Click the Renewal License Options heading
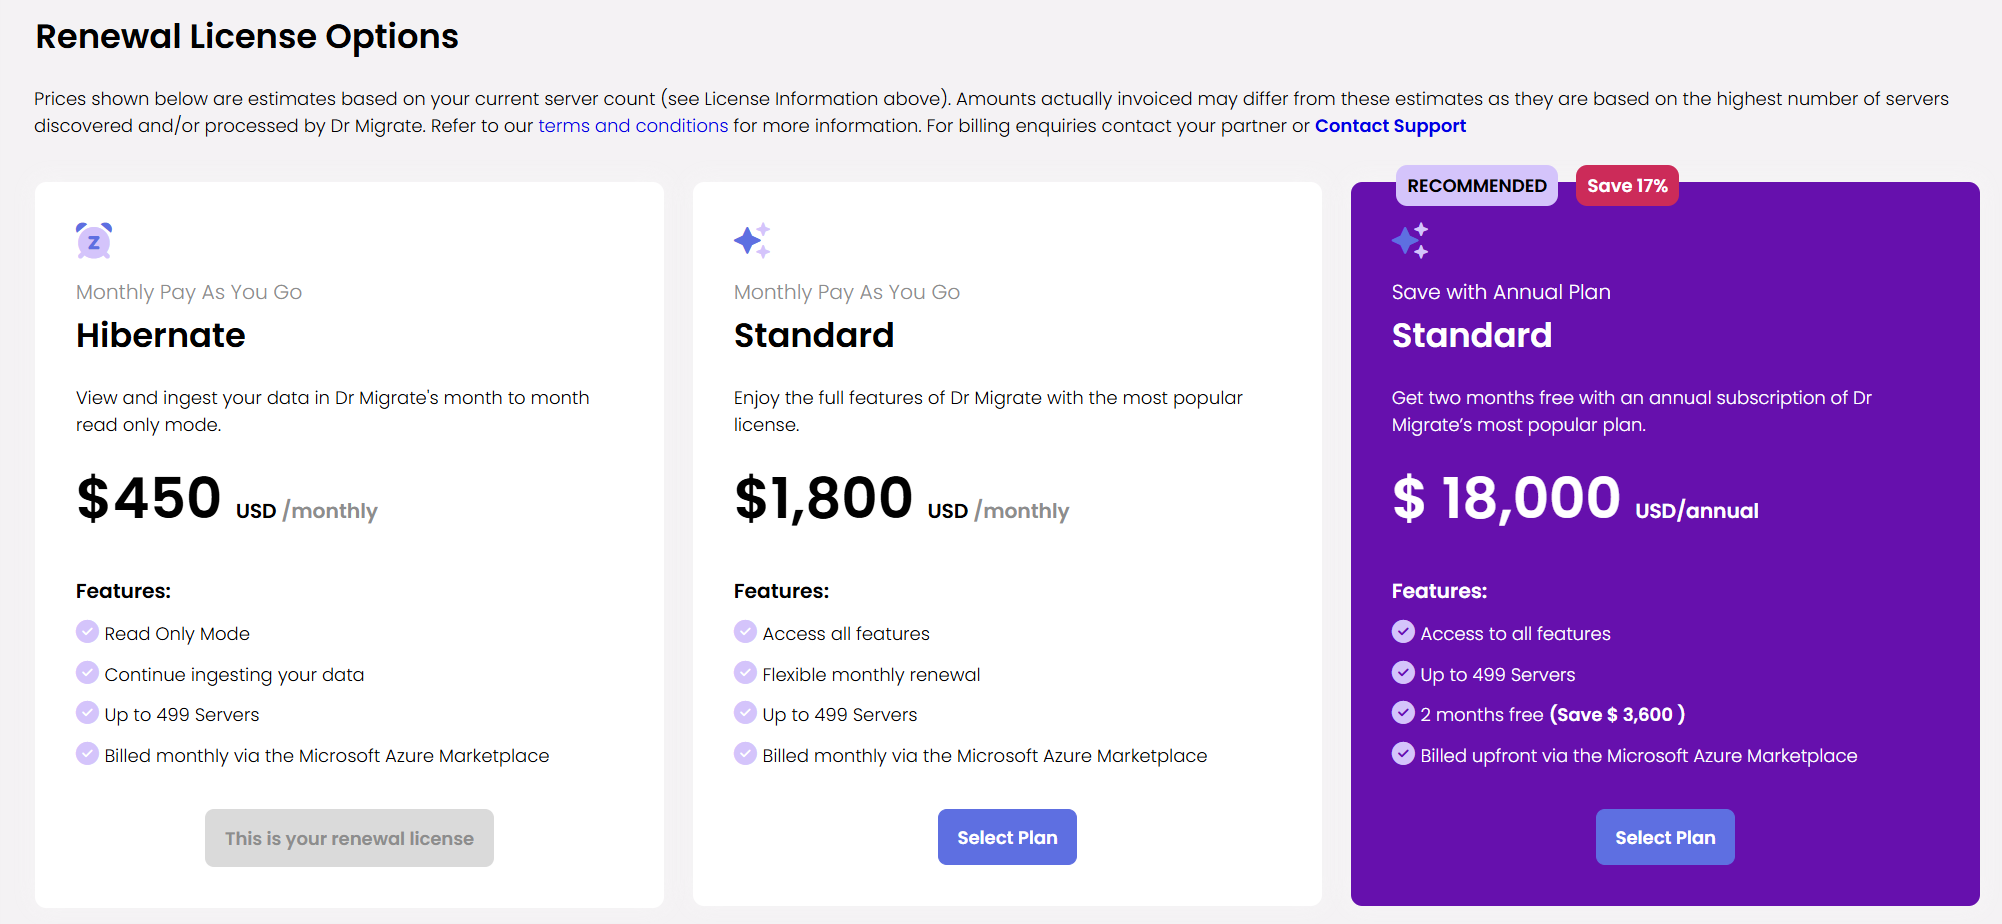The height and width of the screenshot is (924, 2002). pos(247,37)
